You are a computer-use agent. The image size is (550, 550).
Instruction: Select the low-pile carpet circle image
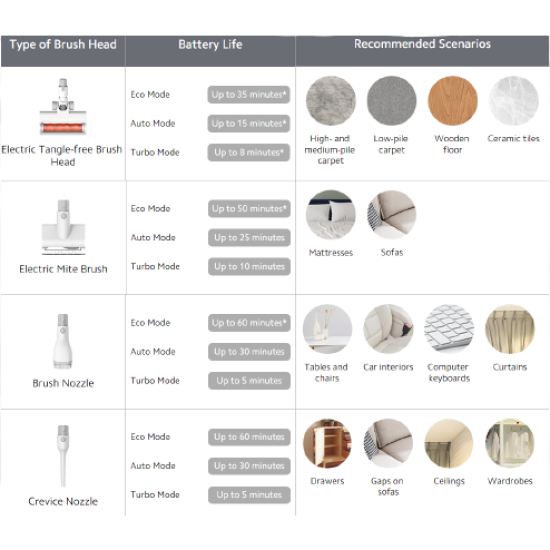click(391, 101)
